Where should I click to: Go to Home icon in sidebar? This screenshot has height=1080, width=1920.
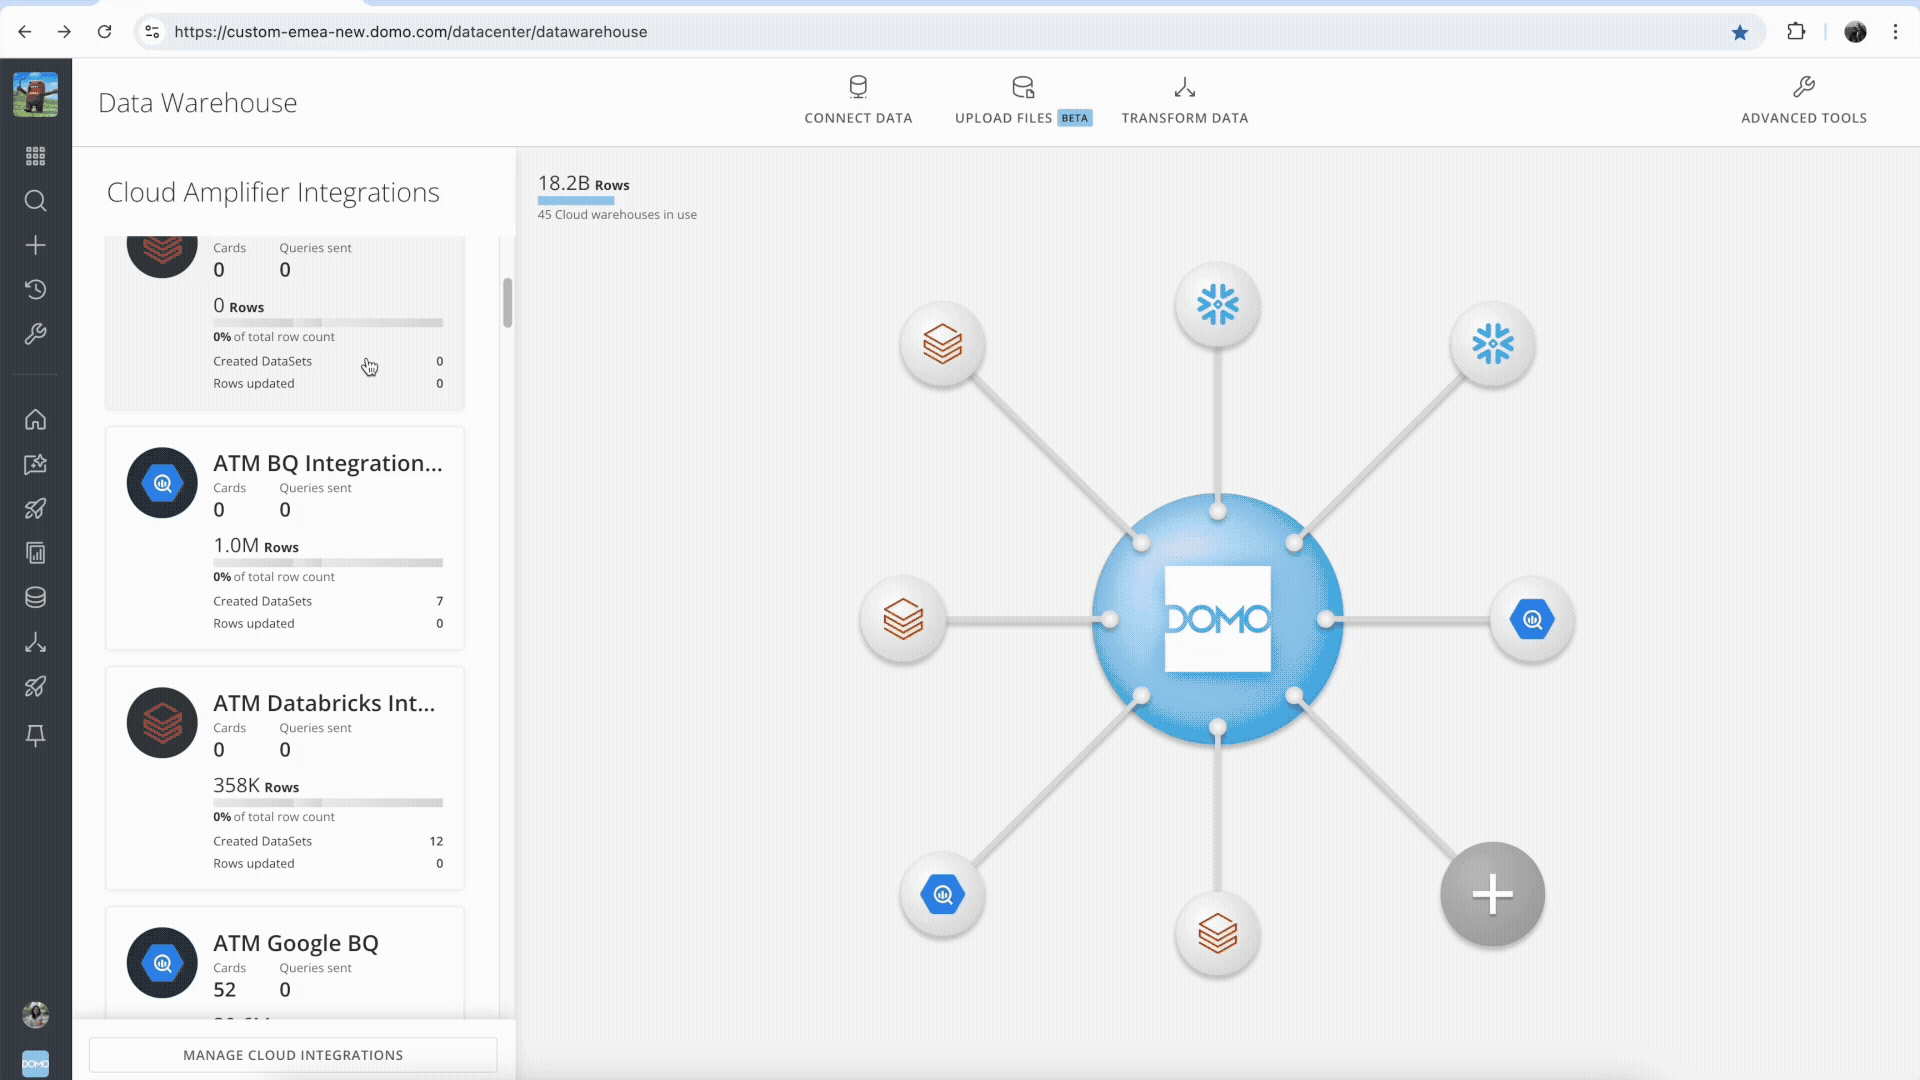(35, 419)
